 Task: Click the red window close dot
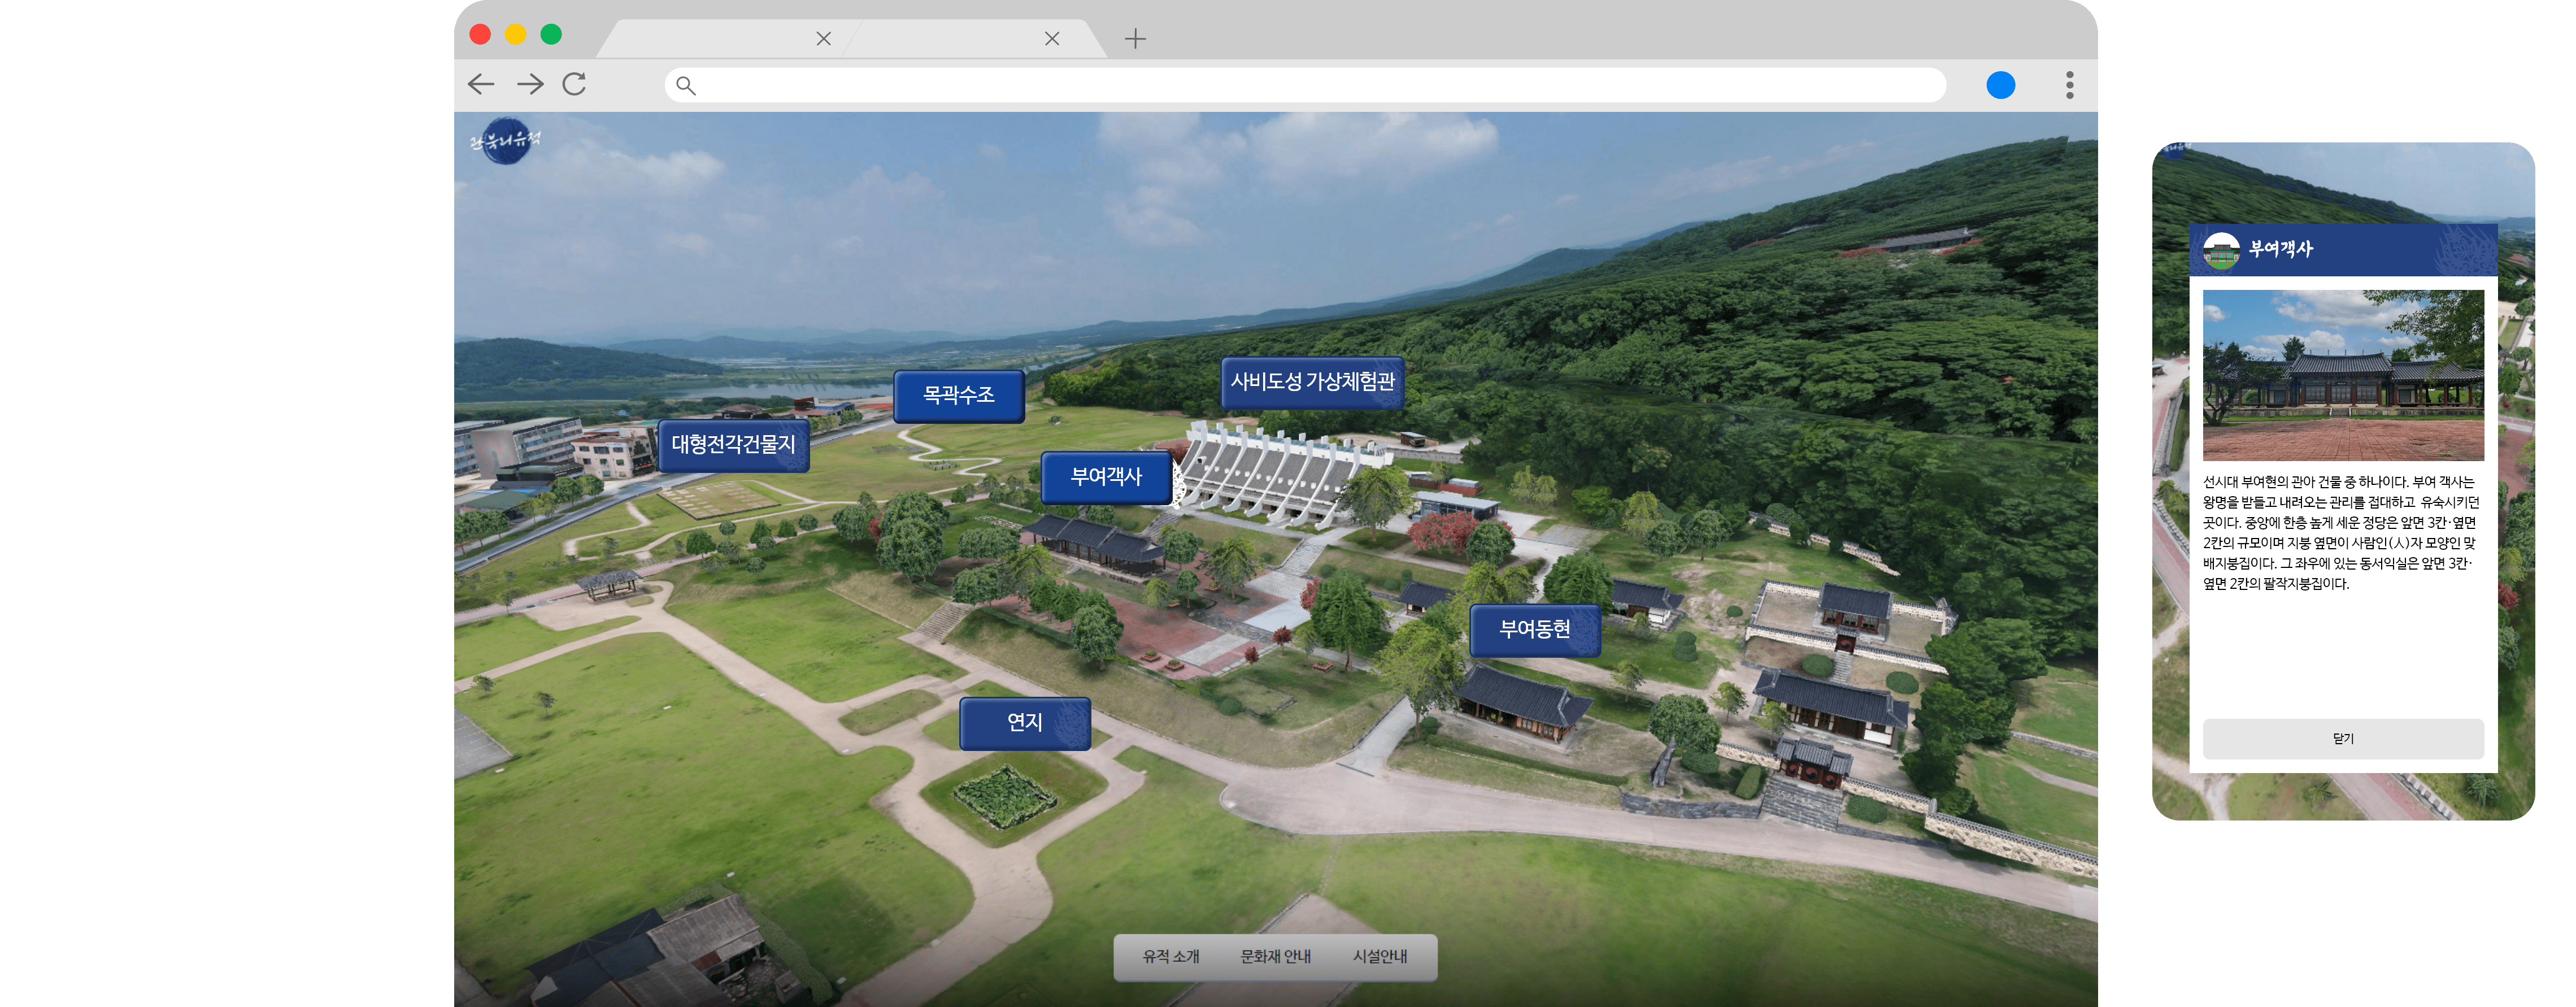480,34
